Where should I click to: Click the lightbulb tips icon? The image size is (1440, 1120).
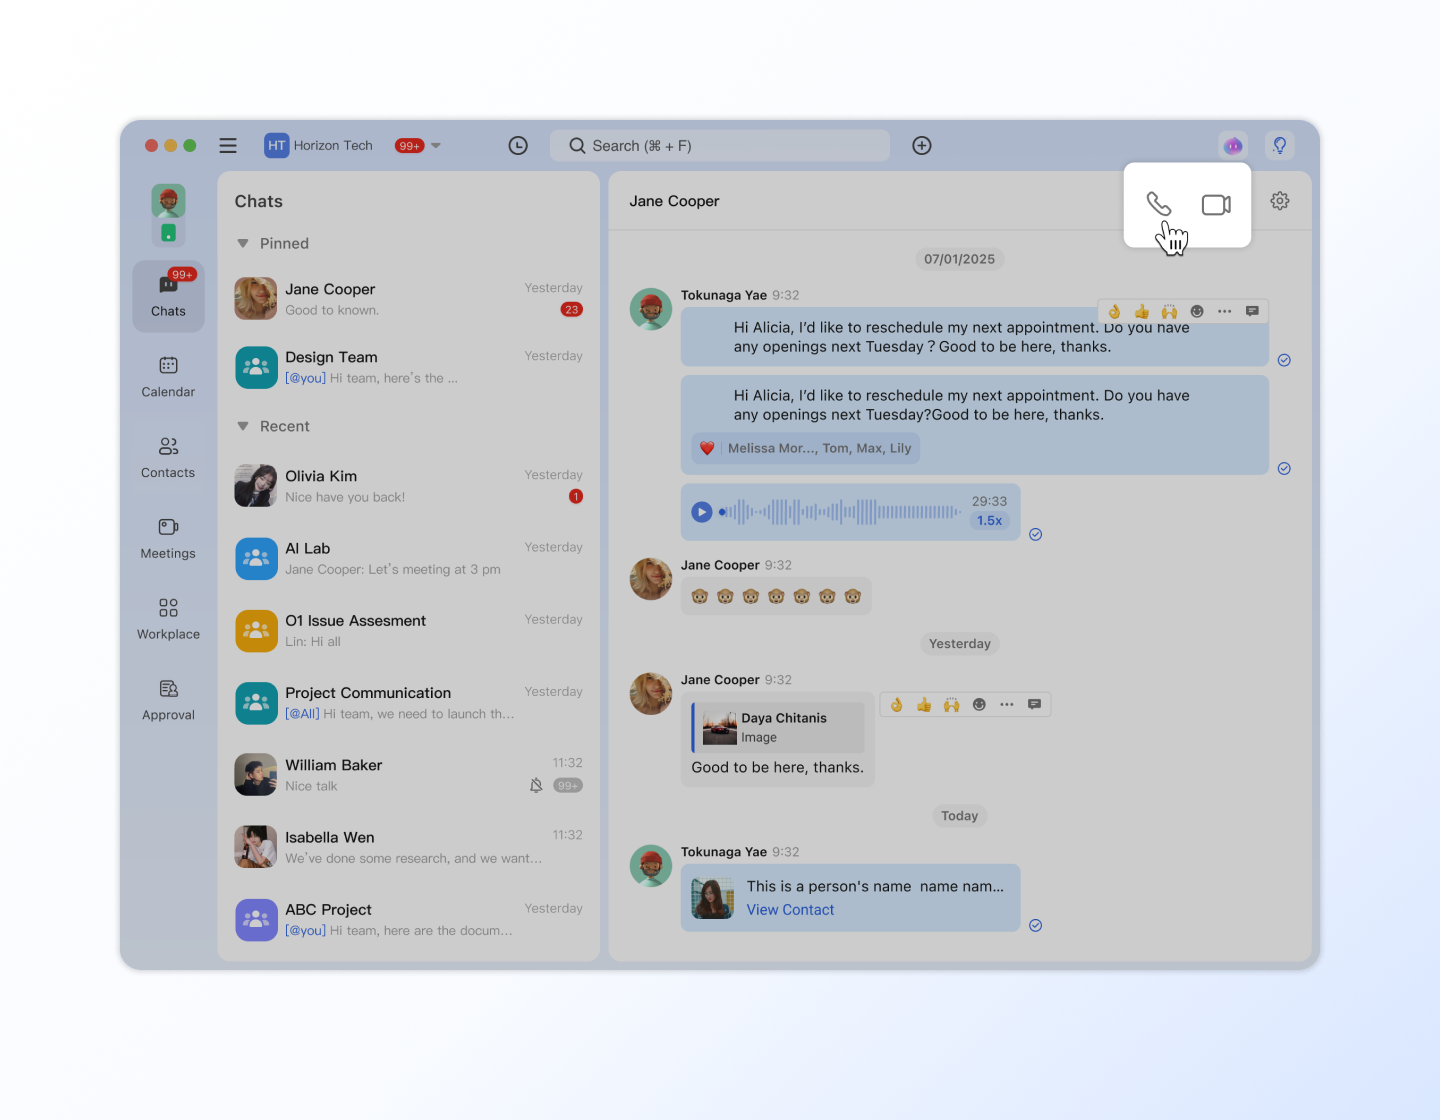(x=1280, y=146)
